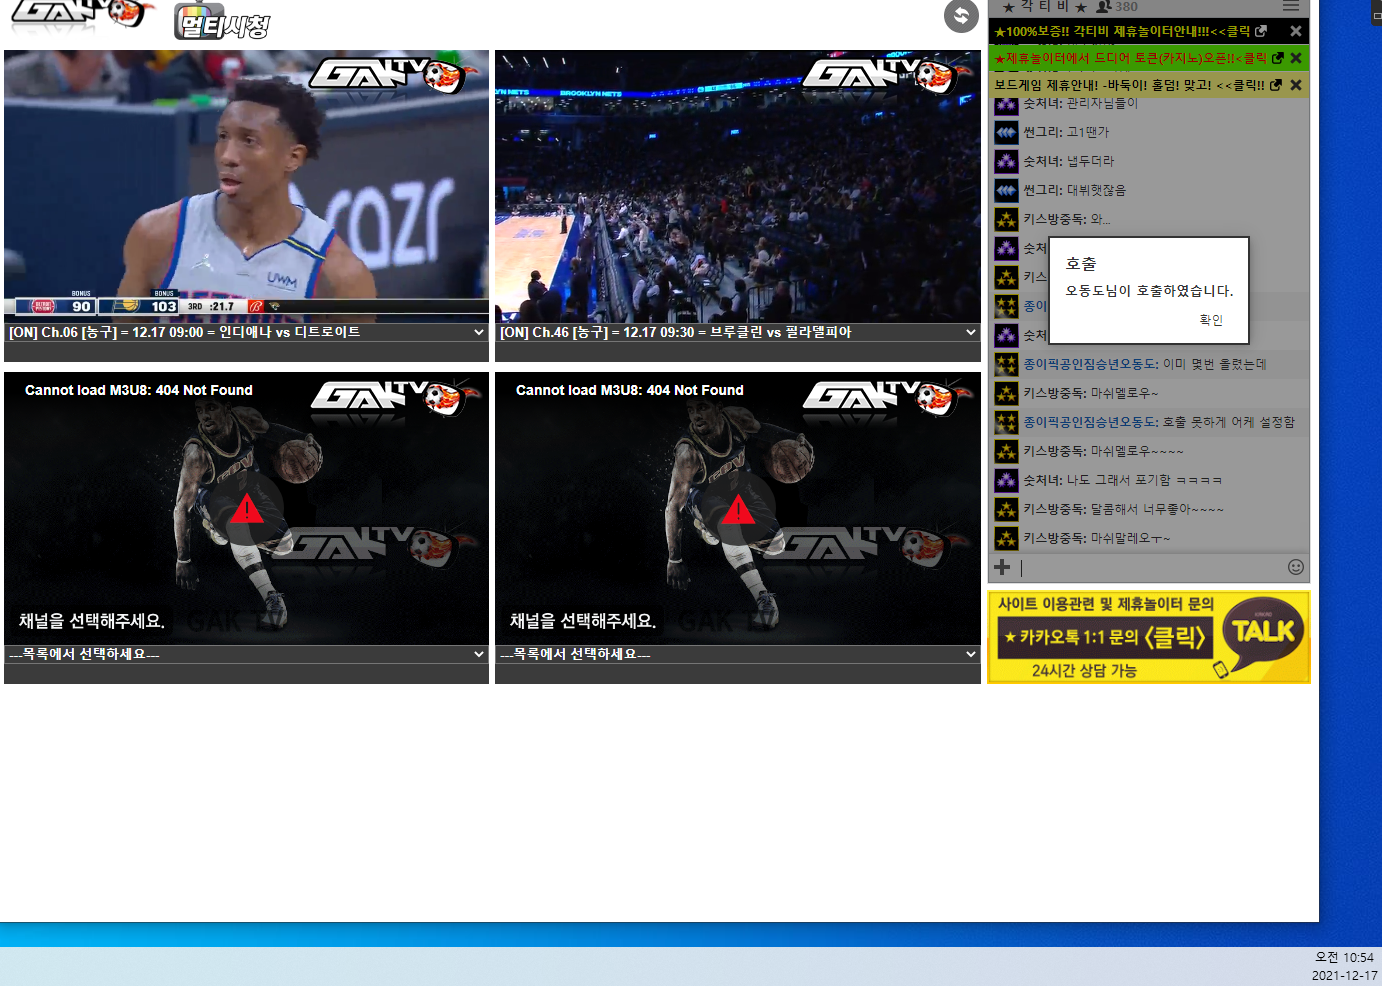Select username 종이픽공인침승년오동도 in 이미 몇번 message
Image resolution: width=1382 pixels, height=986 pixels.
[1090, 364]
